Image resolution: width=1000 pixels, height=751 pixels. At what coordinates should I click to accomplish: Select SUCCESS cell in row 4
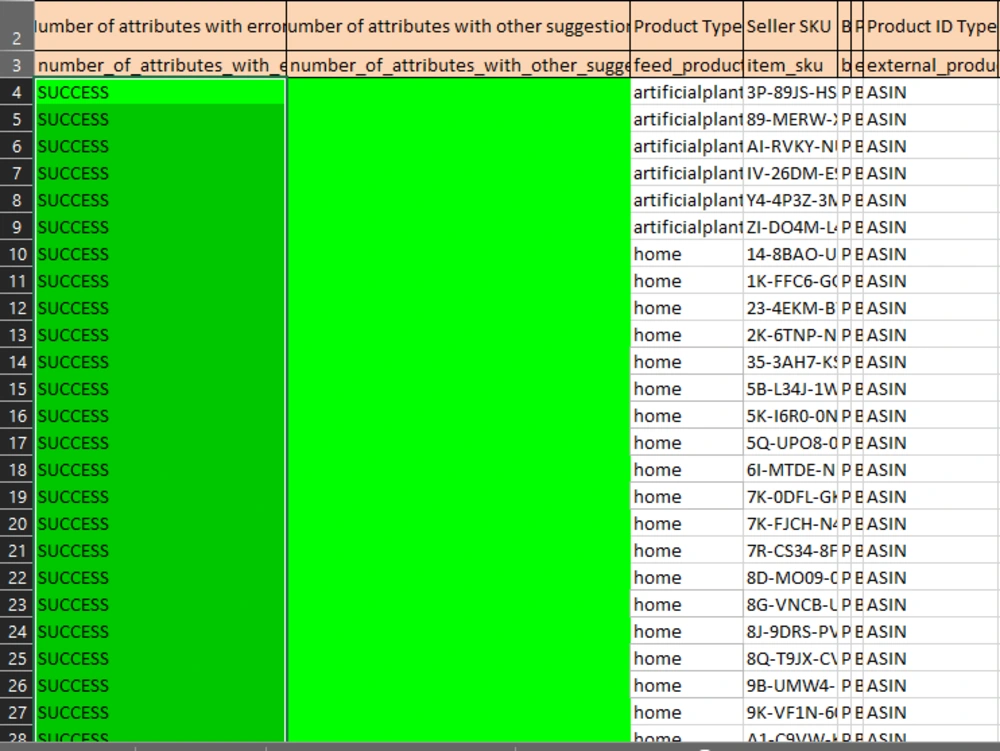(160, 92)
